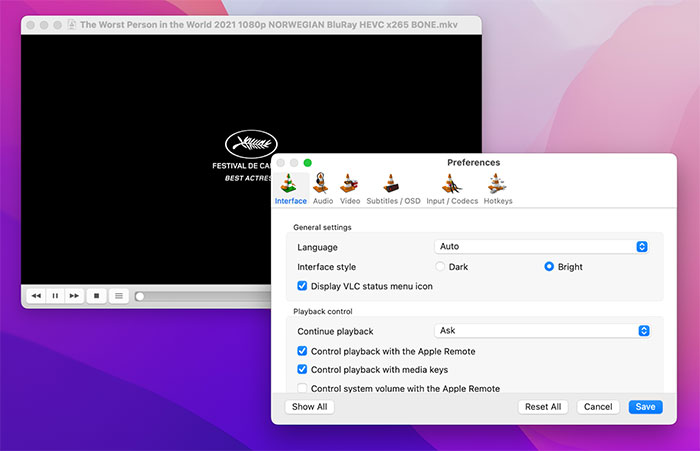Toggle the playlist view button
The image size is (700, 451).
coord(119,296)
